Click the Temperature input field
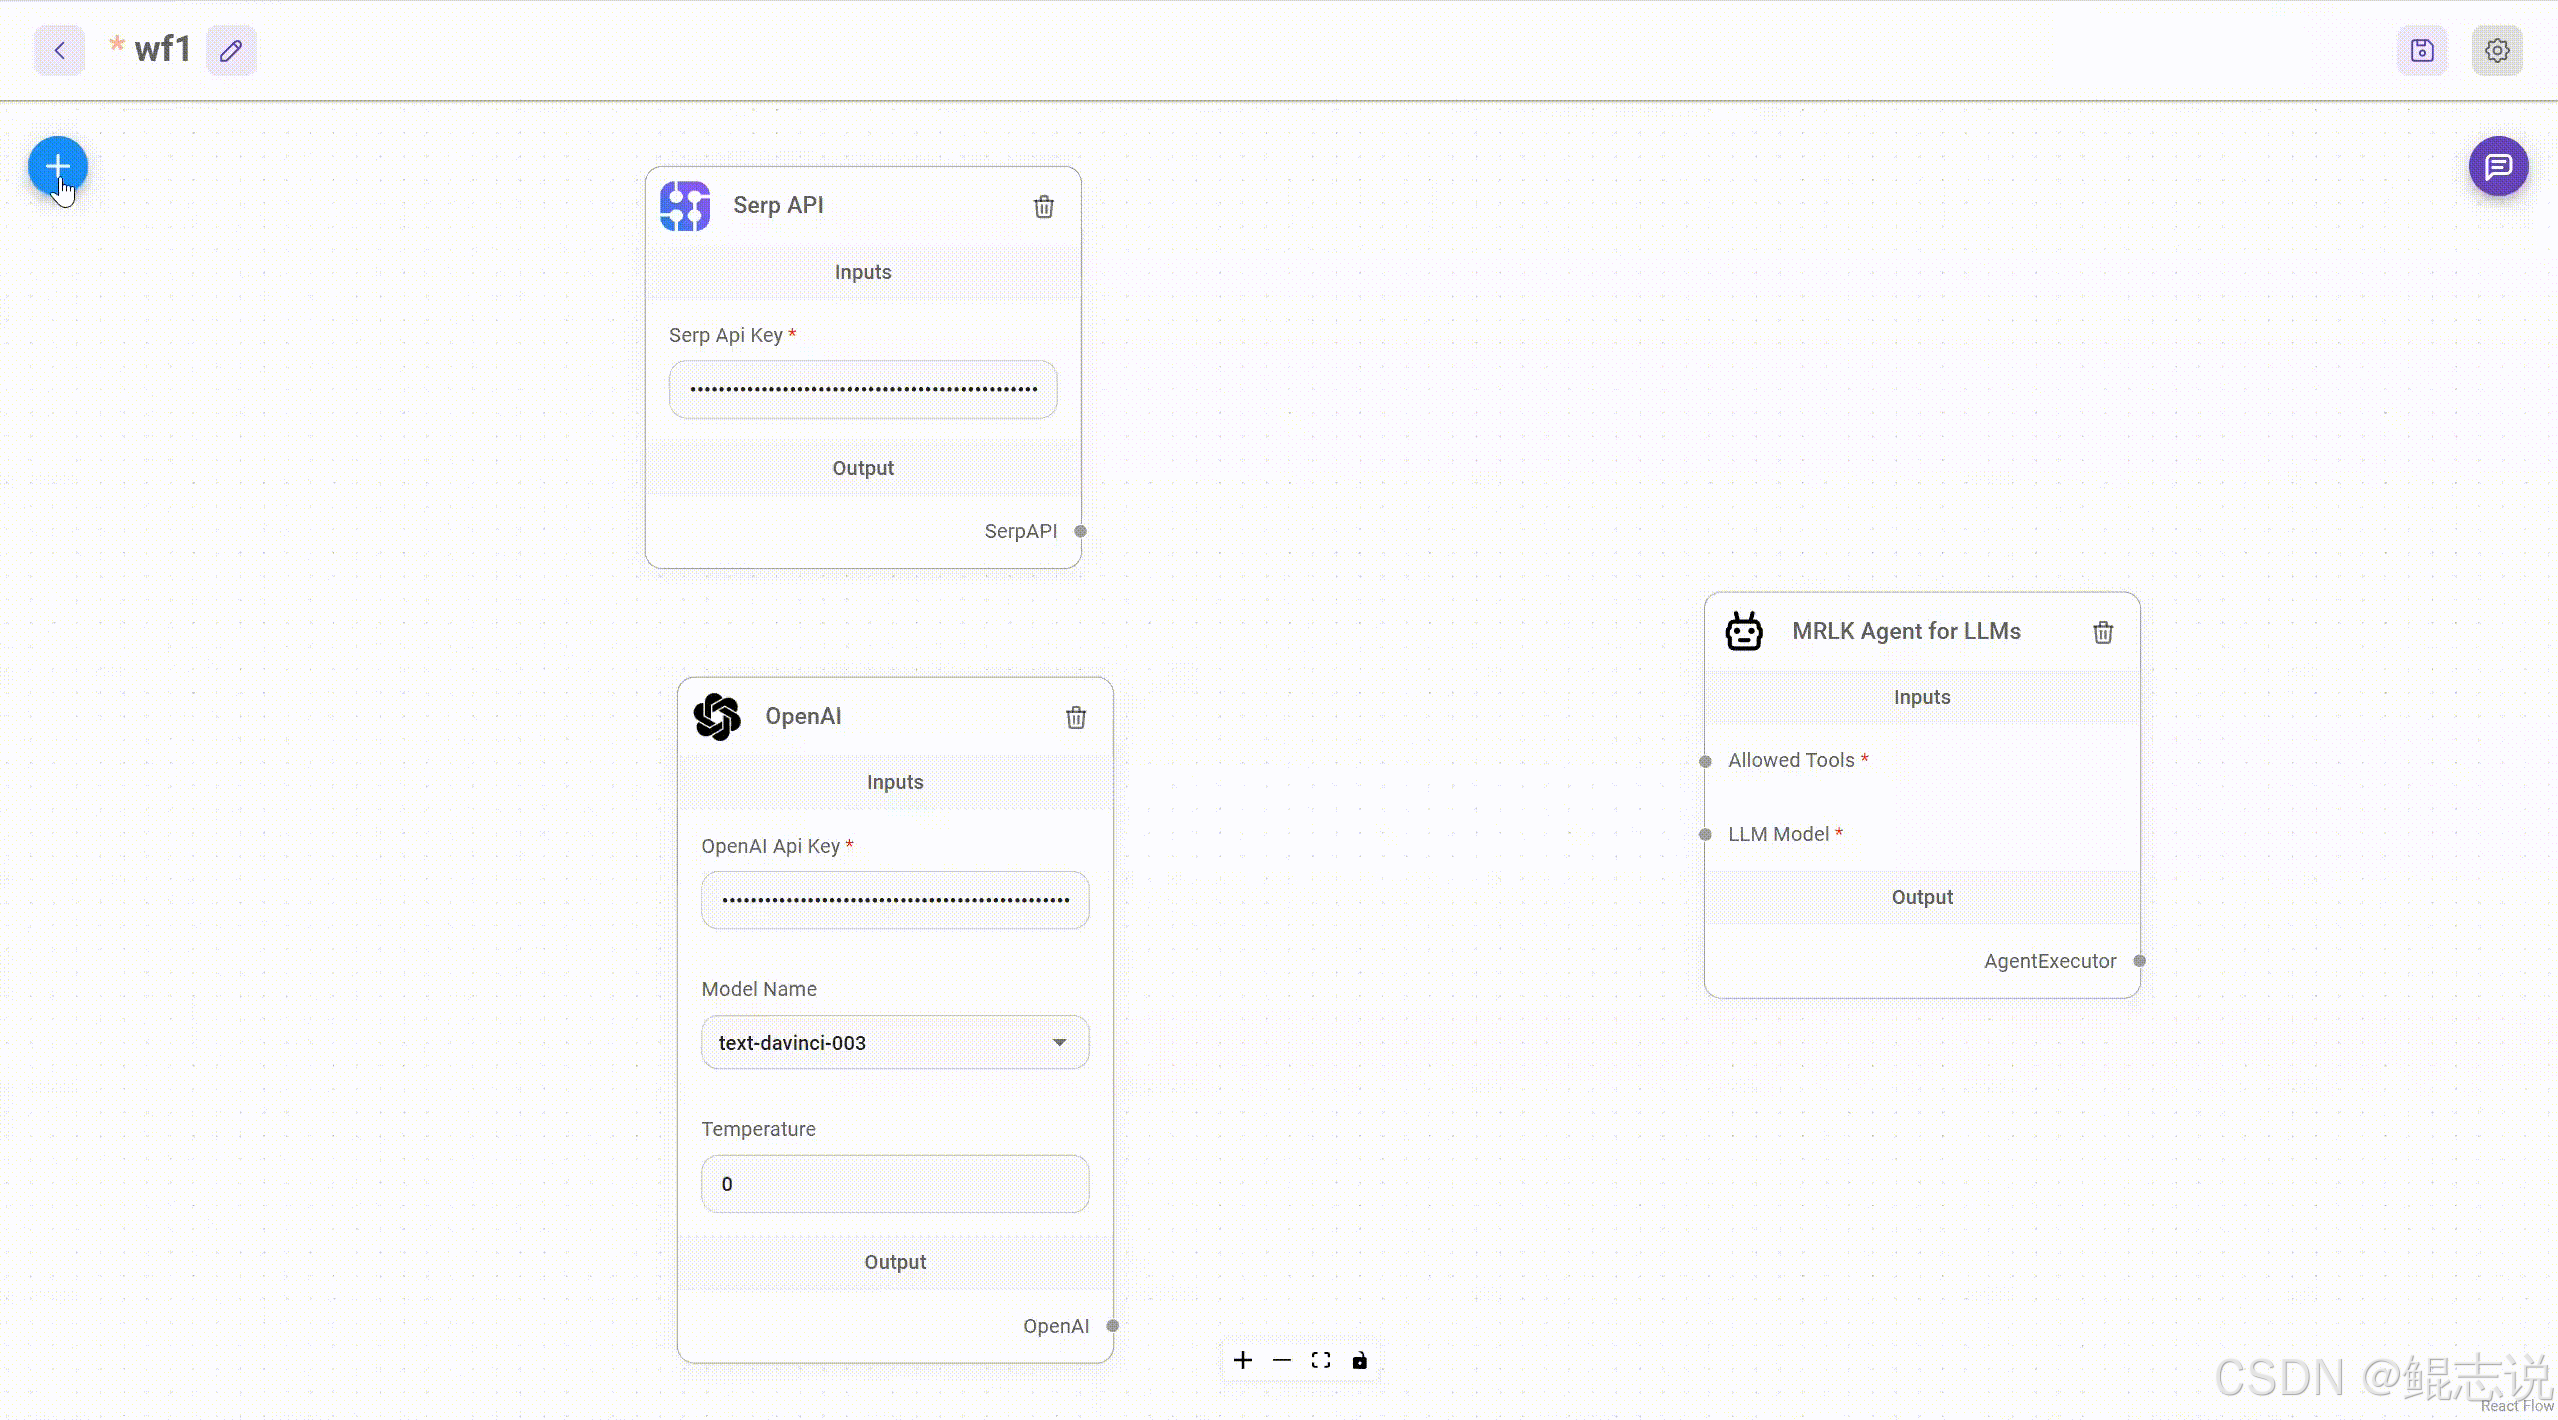 (x=894, y=1184)
